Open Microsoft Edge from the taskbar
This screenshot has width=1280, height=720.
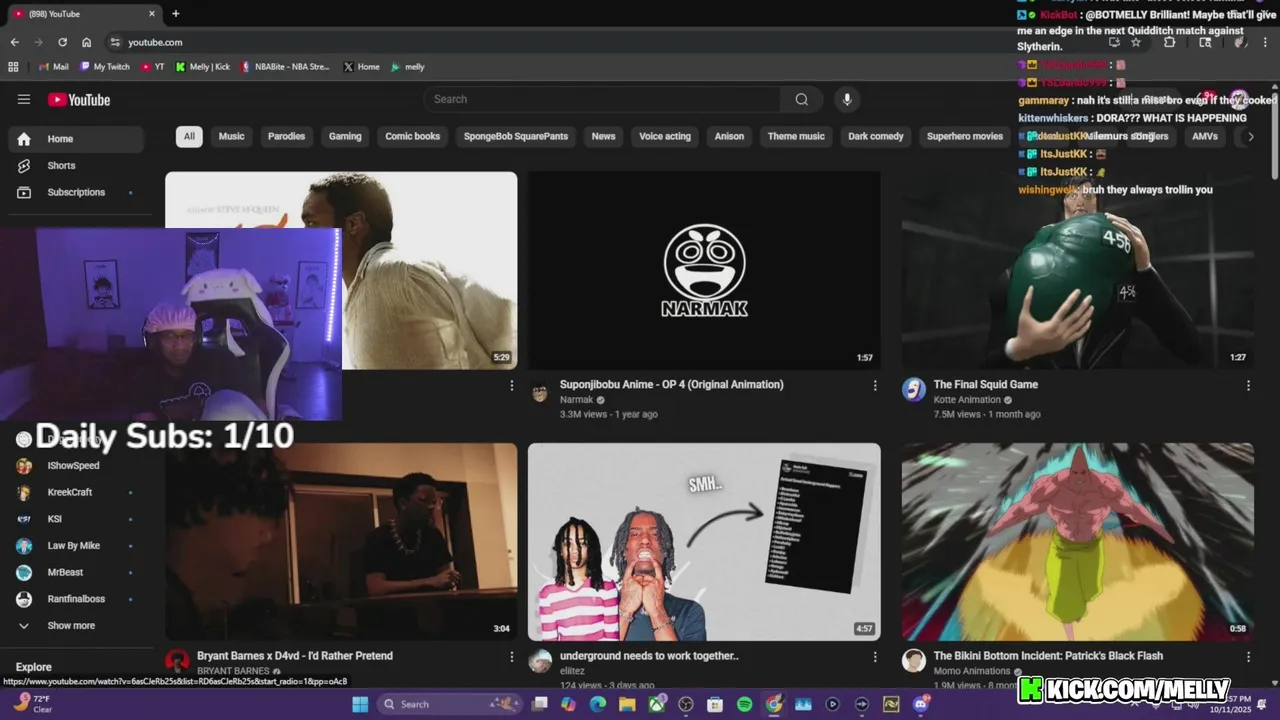598,704
